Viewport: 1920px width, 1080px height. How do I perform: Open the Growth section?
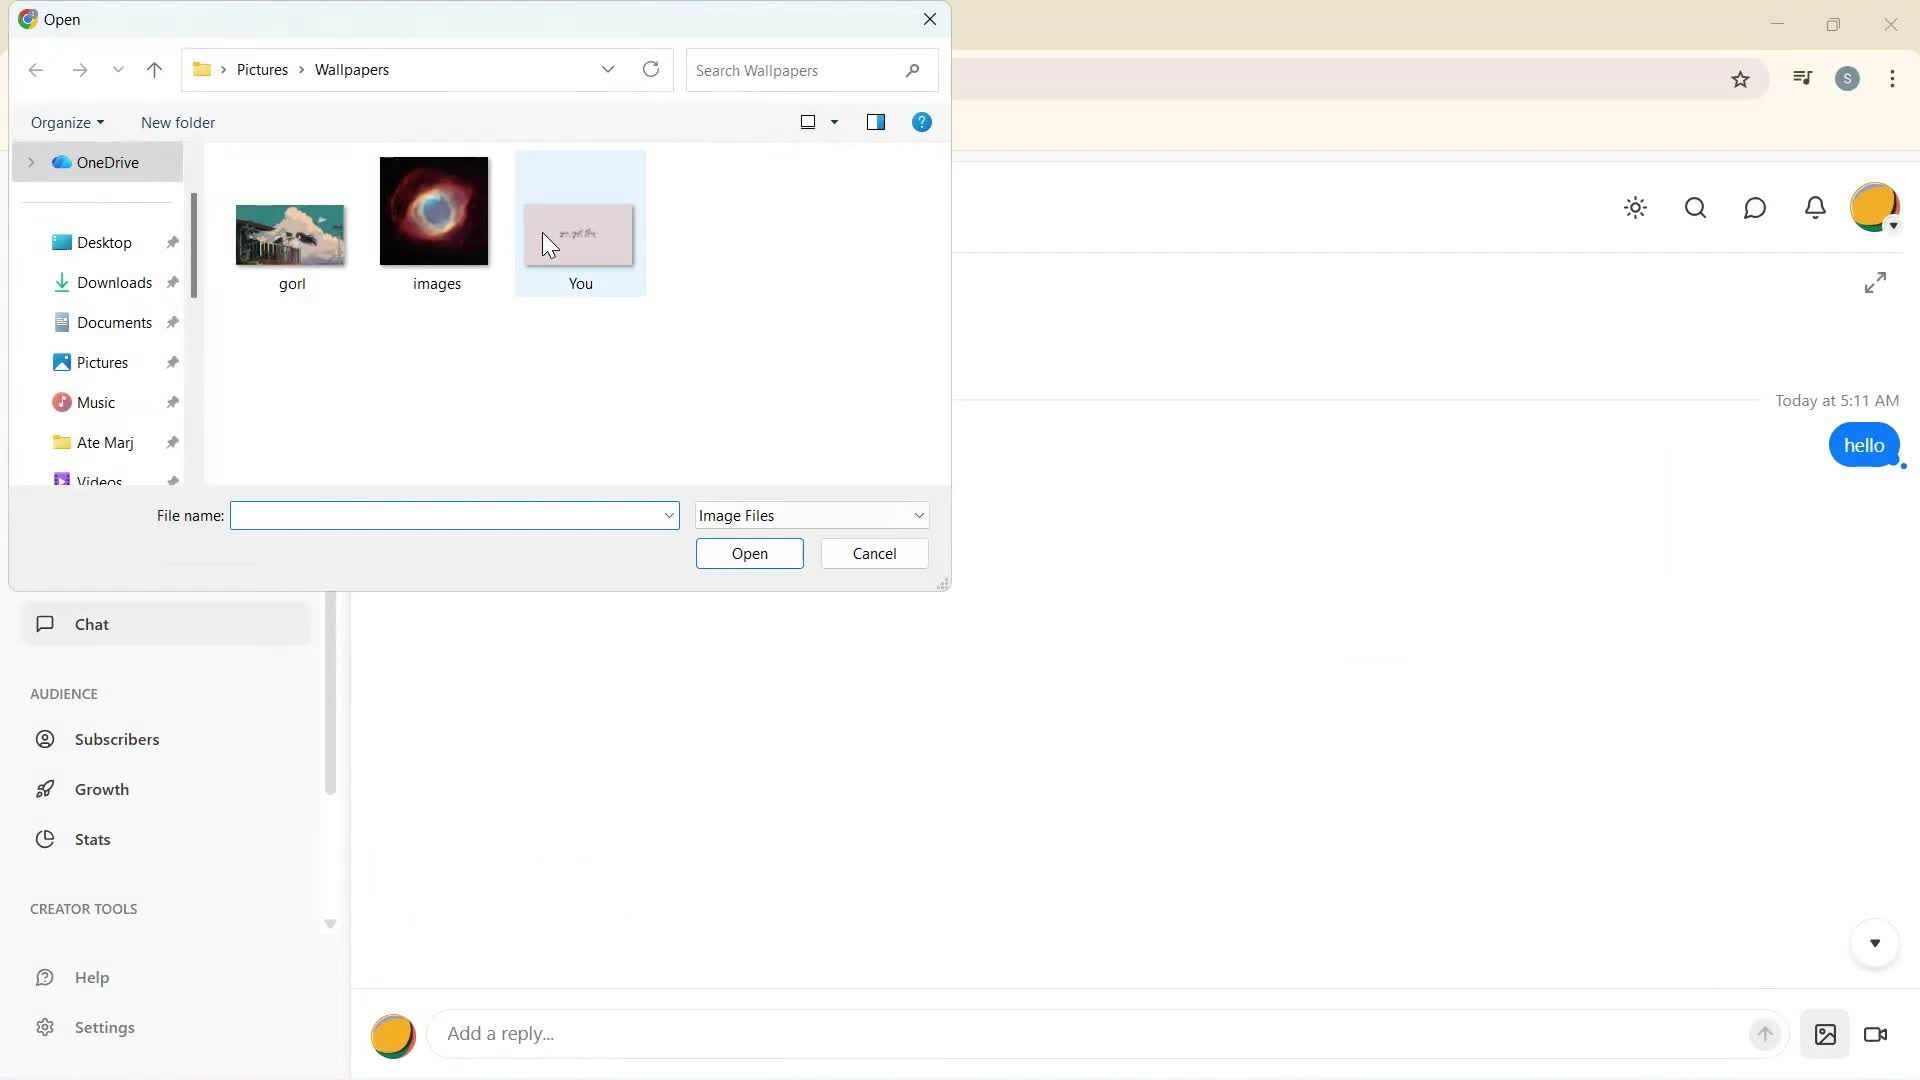pyautogui.click(x=102, y=788)
